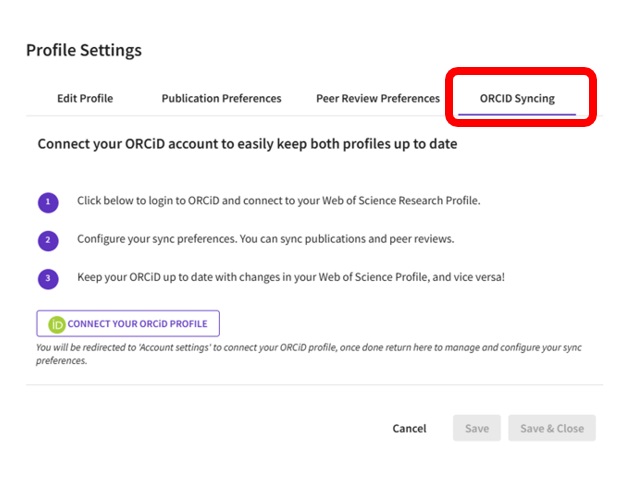Click the Profile Settings heading

(84, 50)
